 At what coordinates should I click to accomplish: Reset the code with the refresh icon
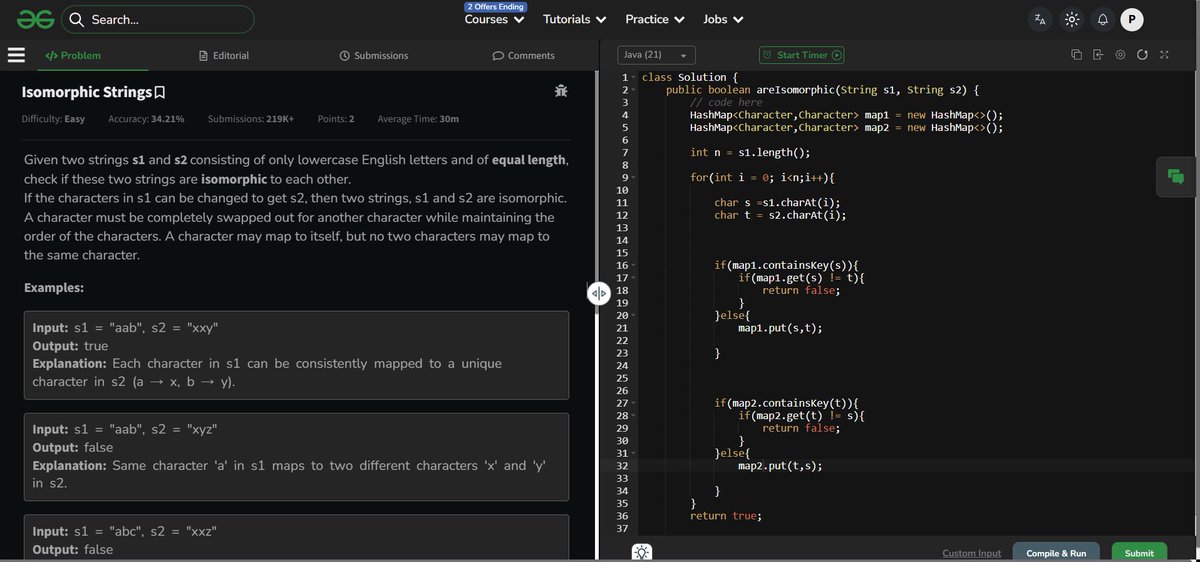pos(1142,55)
